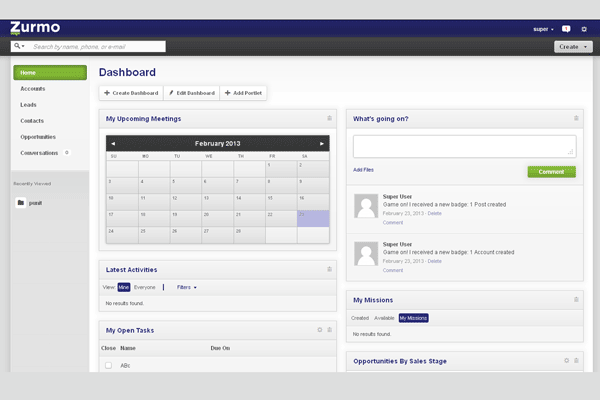Open the settings gear in the top bar

(584, 29)
